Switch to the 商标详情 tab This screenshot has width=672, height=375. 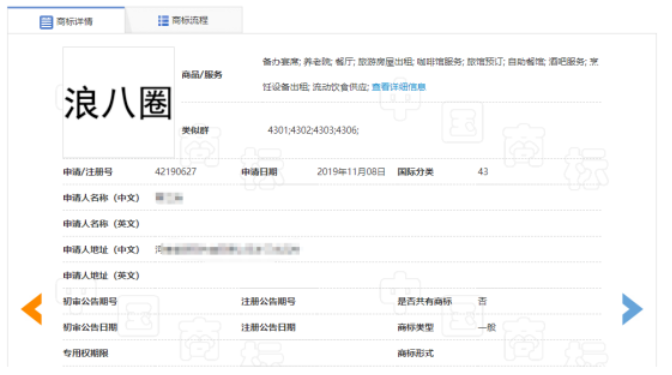coord(66,21)
